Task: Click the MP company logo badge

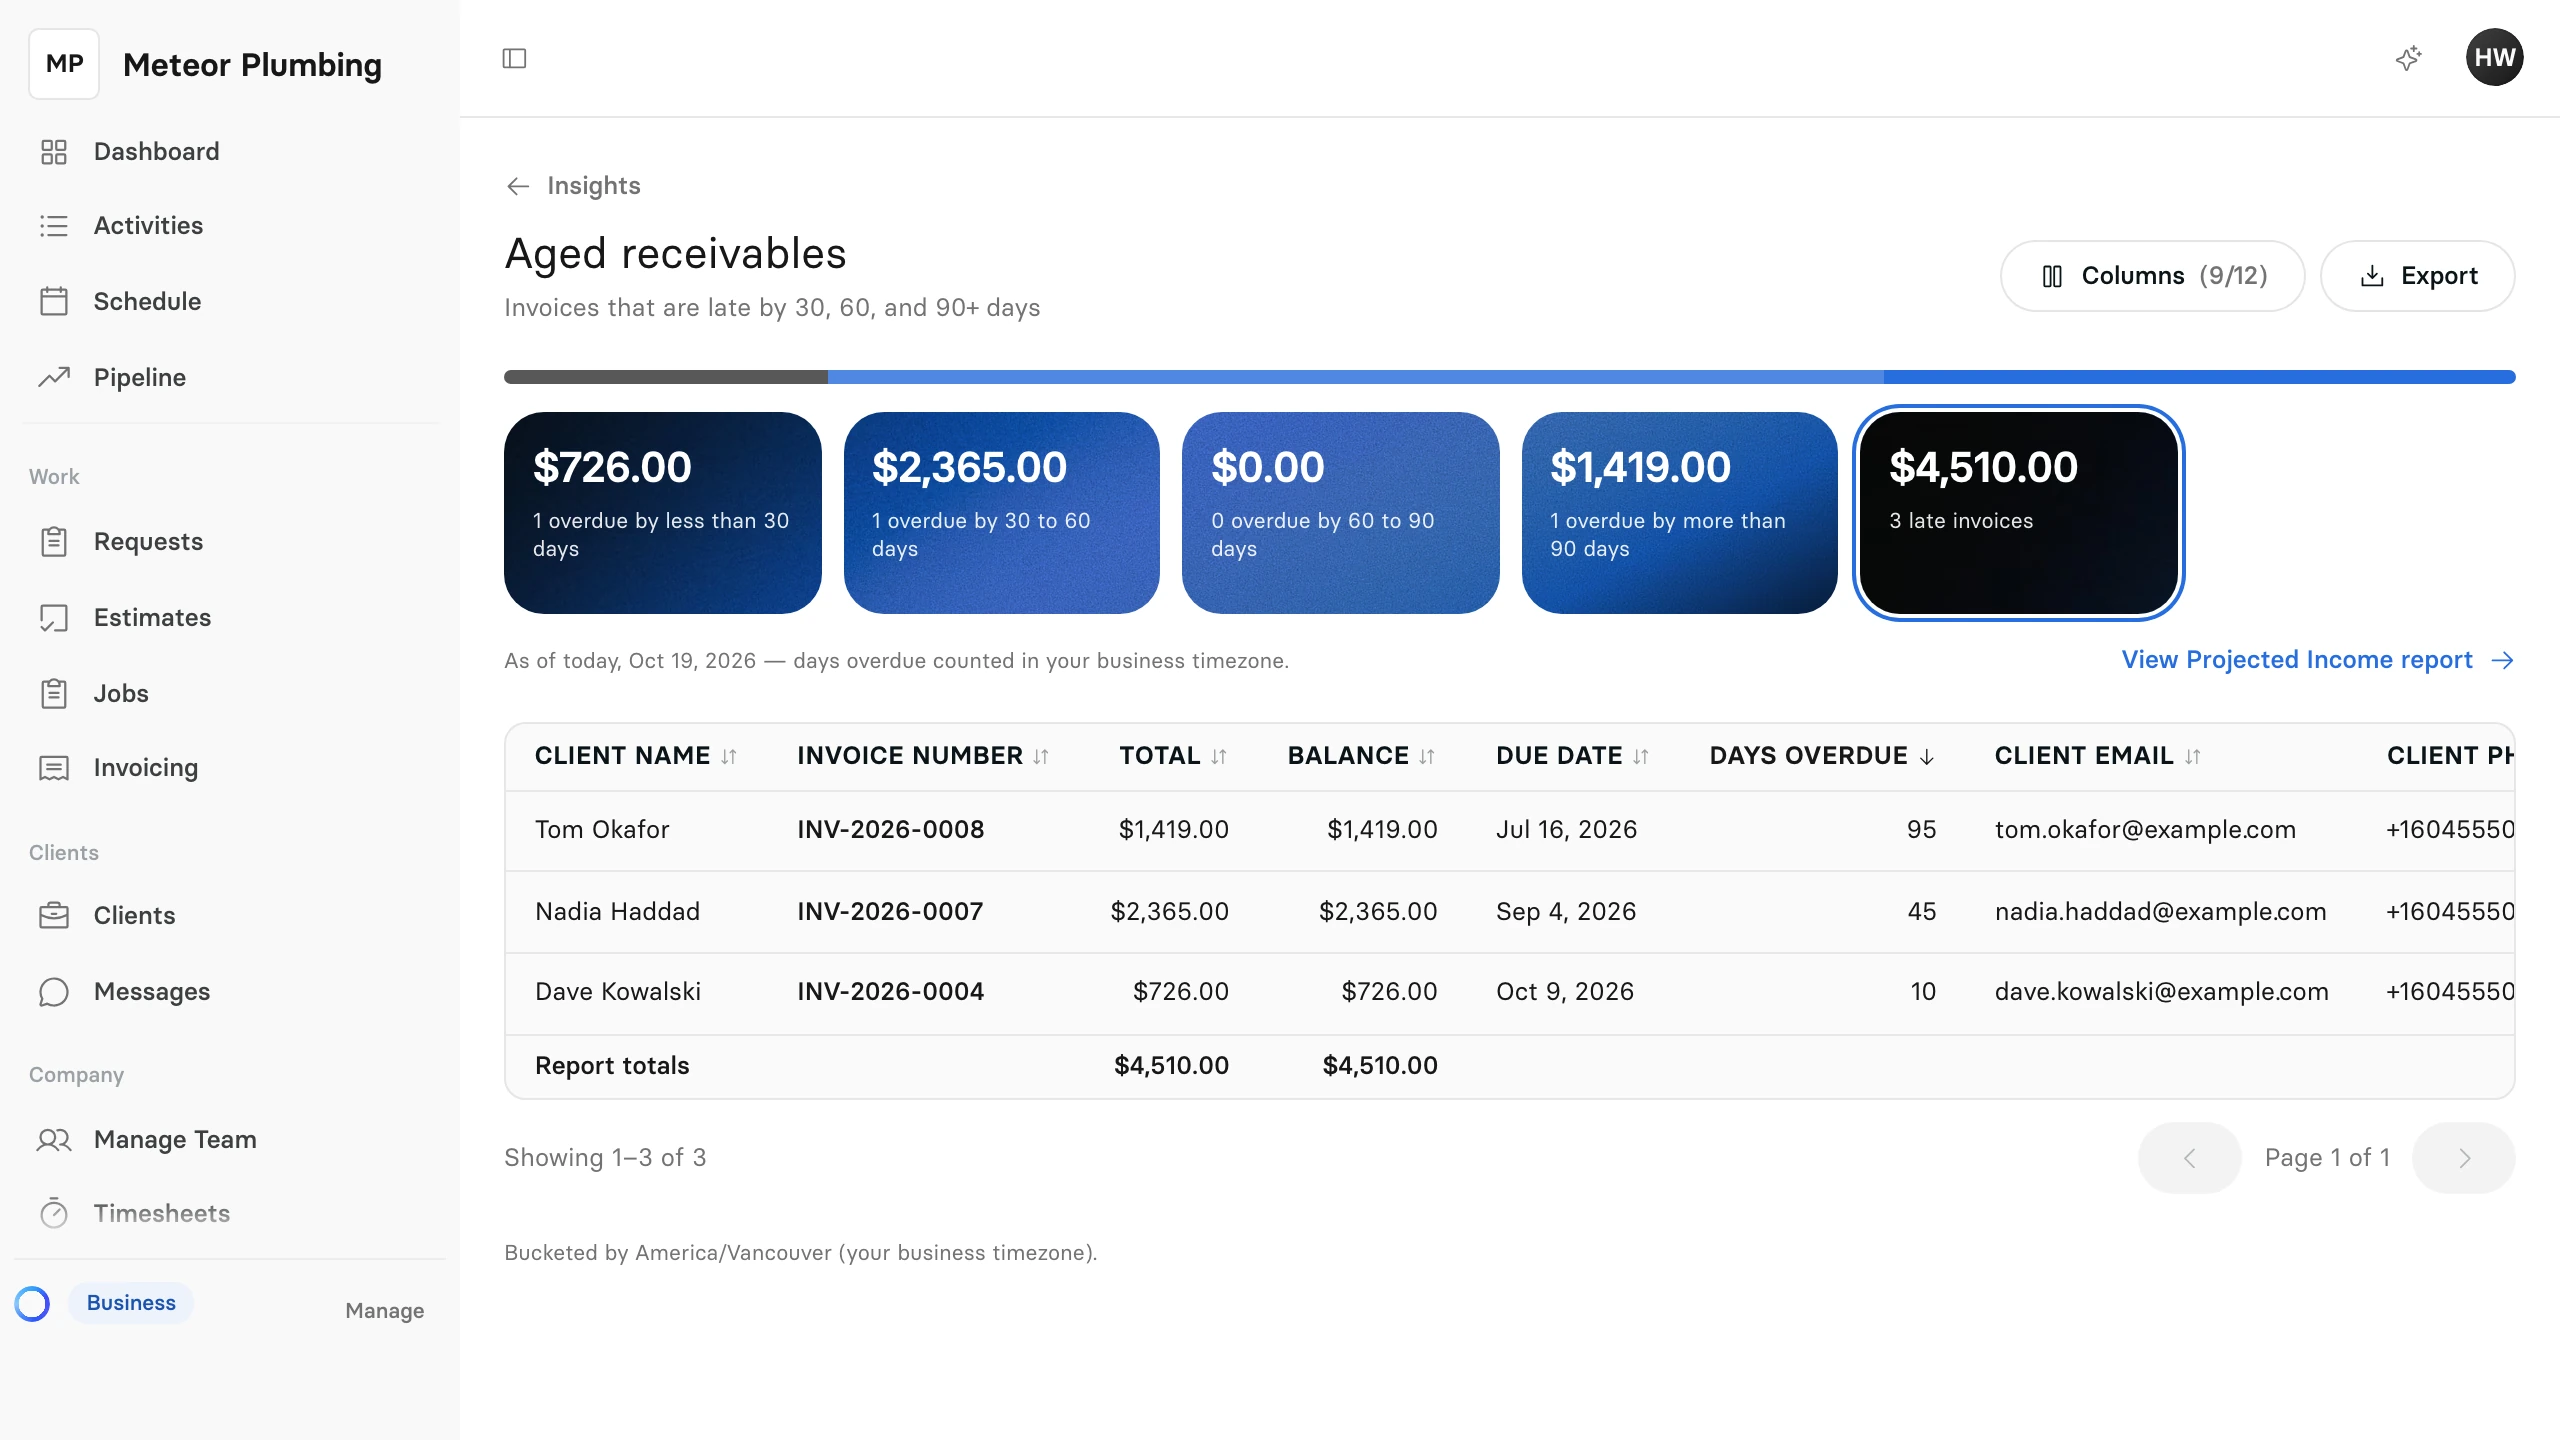Action: (64, 64)
